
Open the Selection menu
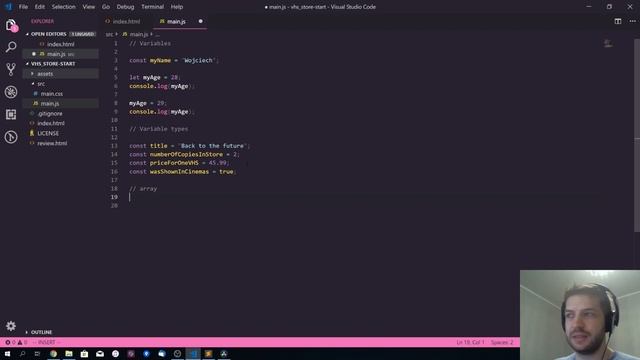click(x=63, y=7)
